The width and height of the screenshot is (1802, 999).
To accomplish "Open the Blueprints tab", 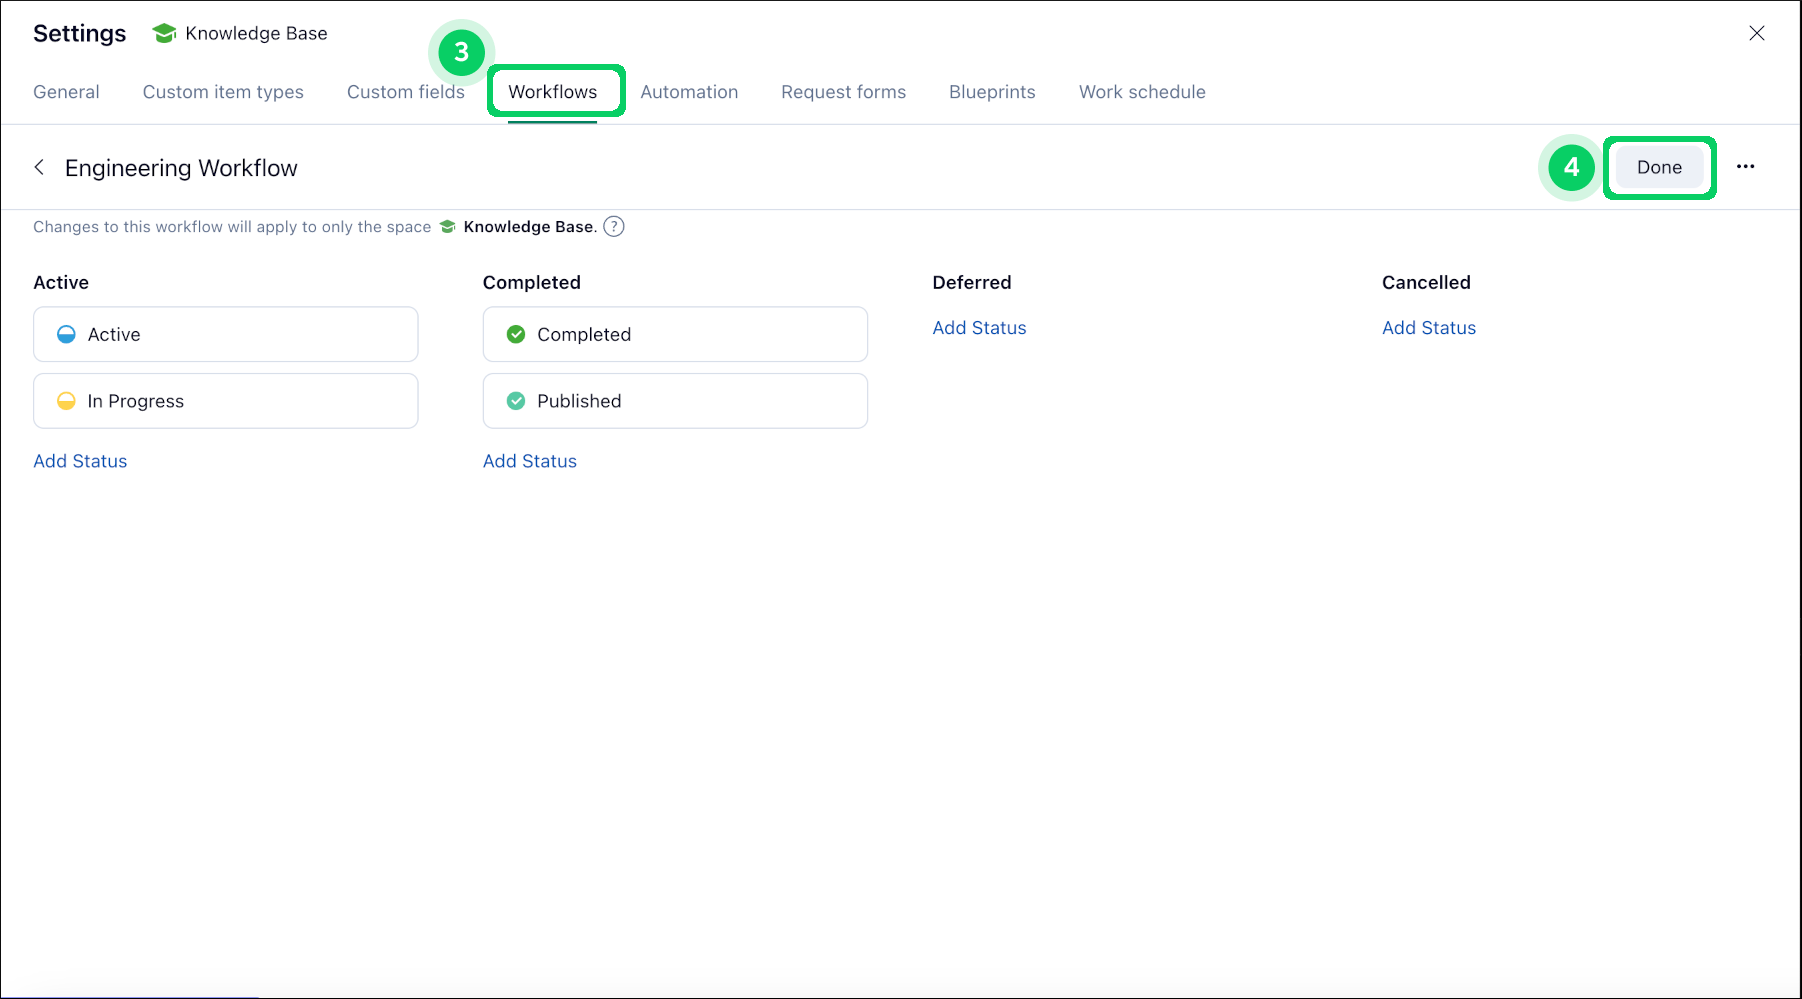I will (x=991, y=91).
